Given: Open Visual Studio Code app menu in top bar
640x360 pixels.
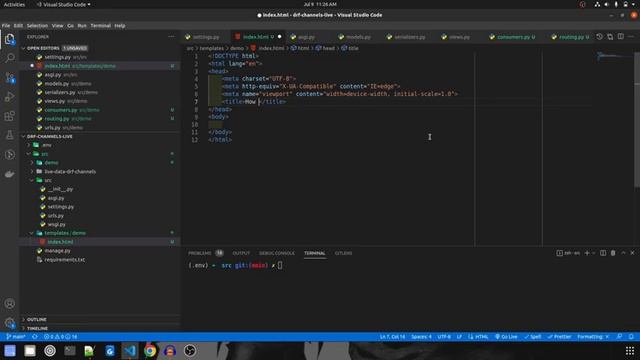Looking at the screenshot, I should click(64, 4).
